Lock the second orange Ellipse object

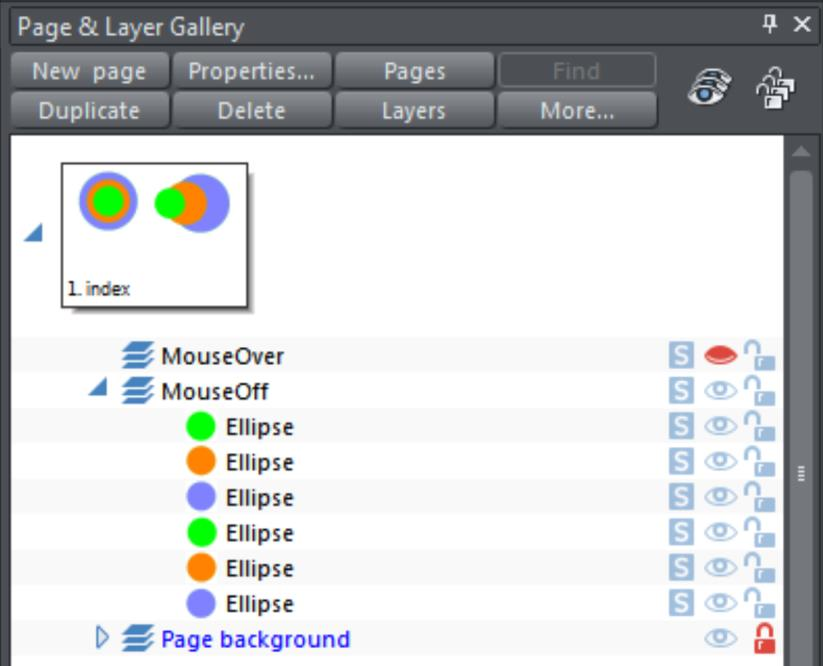click(x=759, y=567)
